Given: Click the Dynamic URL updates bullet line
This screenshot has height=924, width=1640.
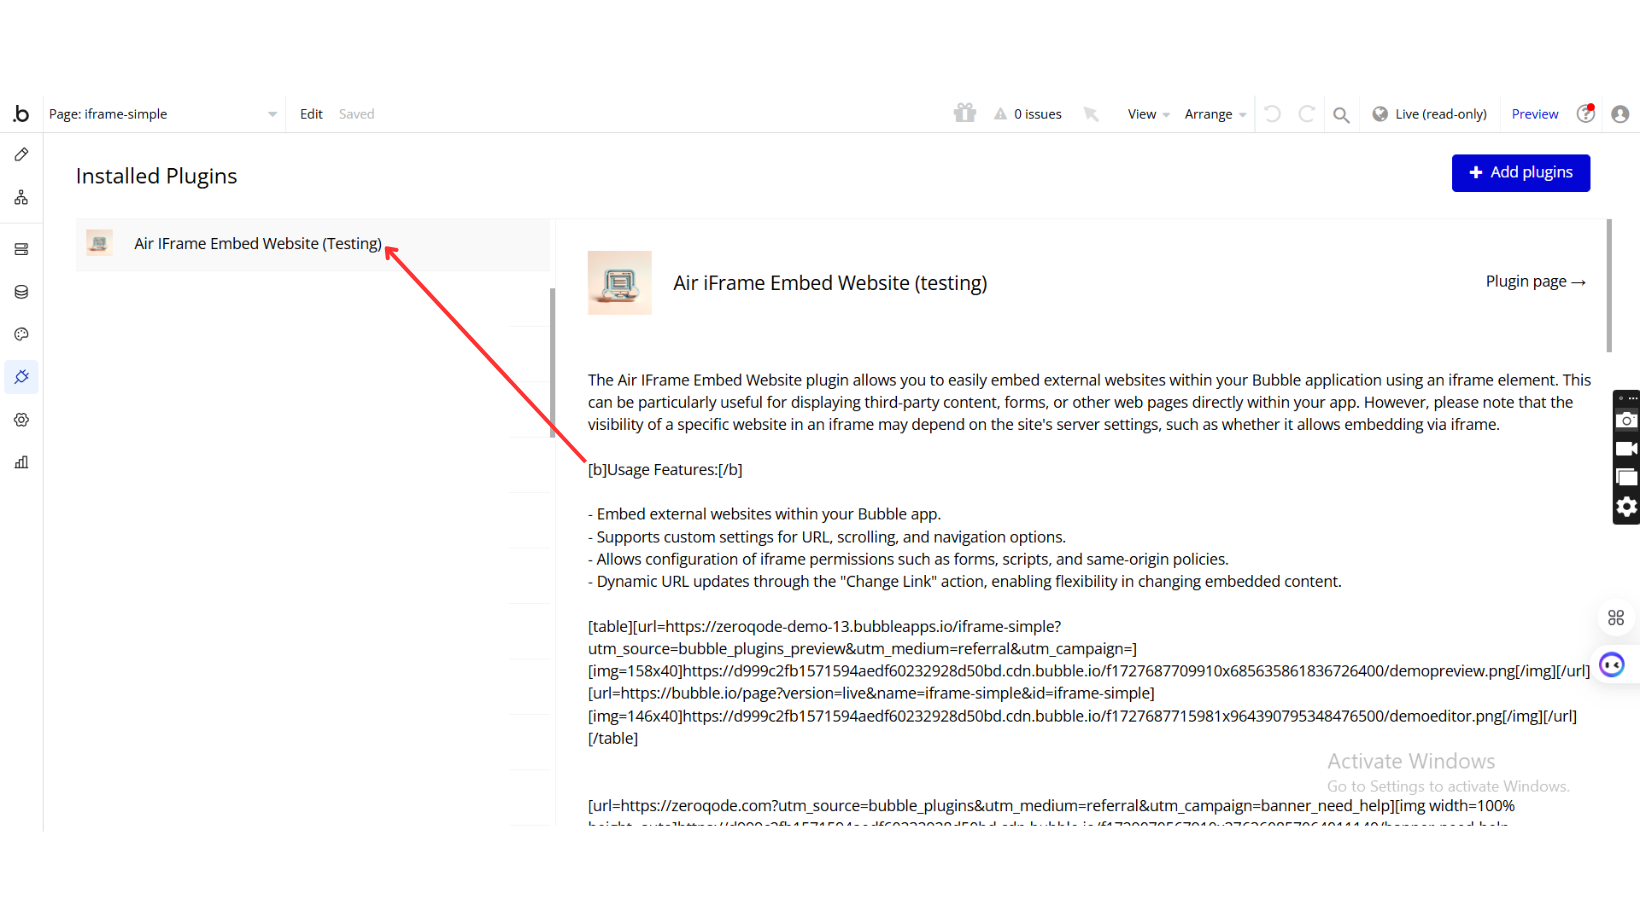Looking at the screenshot, I should point(965,582).
